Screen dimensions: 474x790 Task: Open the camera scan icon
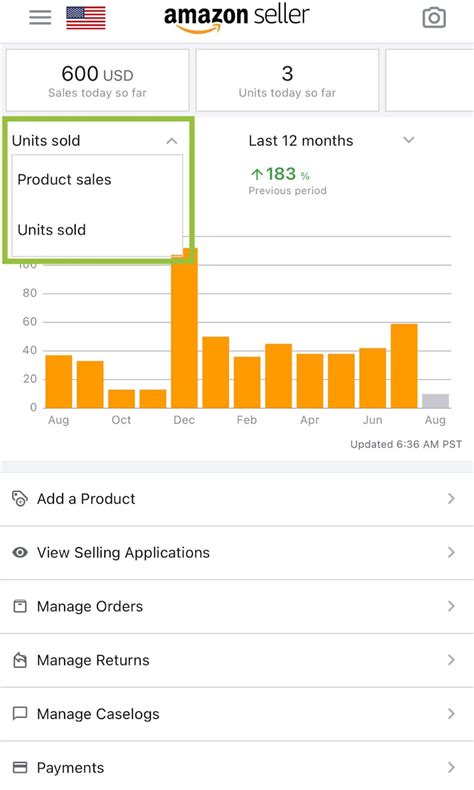coord(434,18)
